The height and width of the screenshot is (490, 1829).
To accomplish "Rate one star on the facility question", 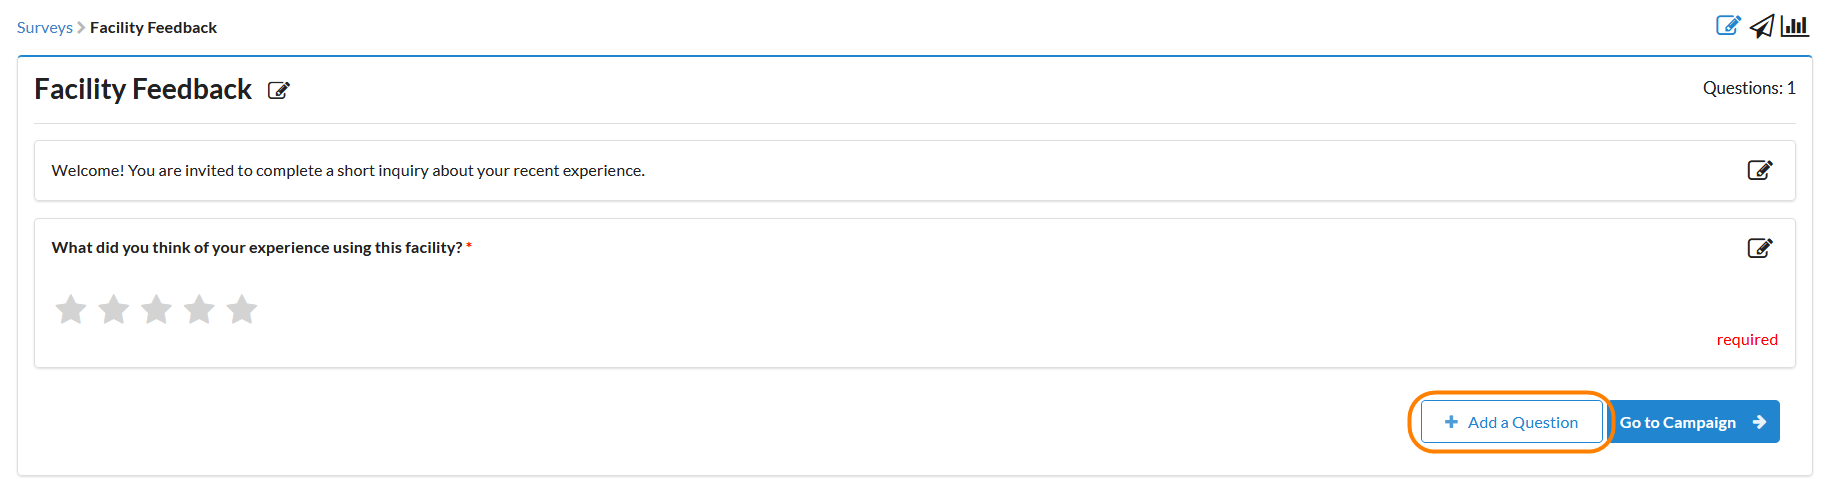I will tap(71, 309).
